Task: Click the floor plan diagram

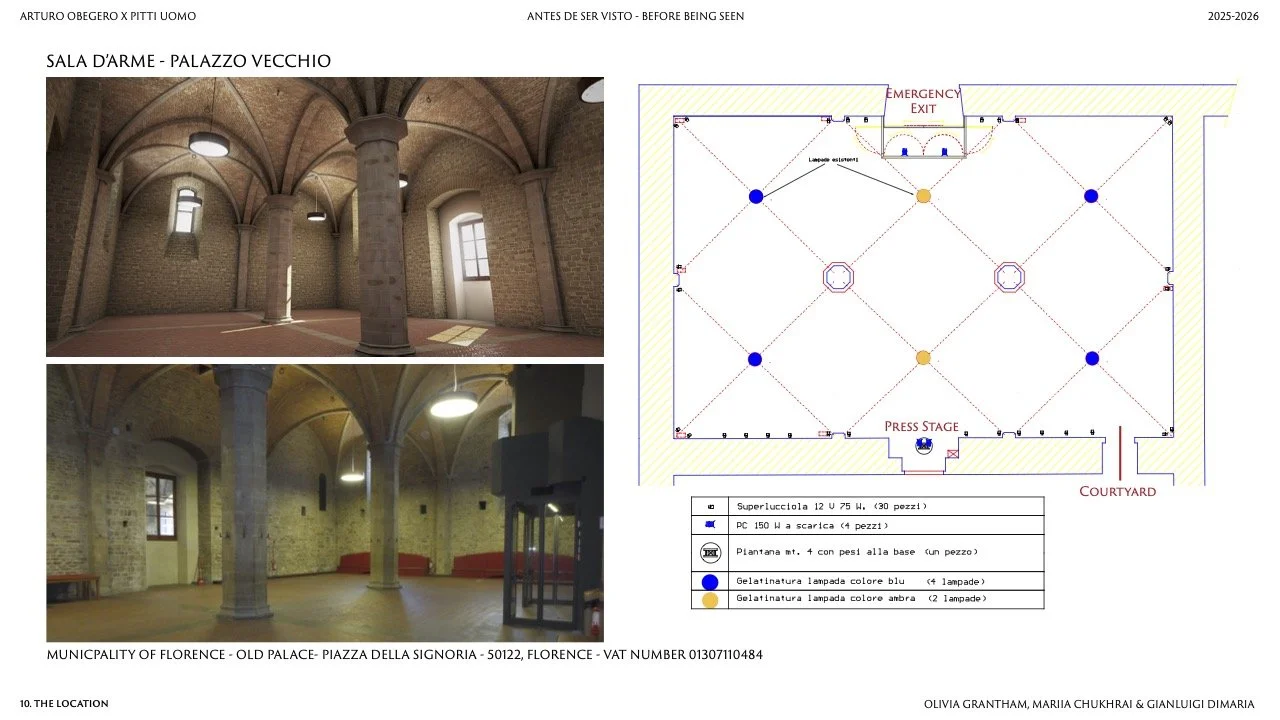Action: [x=940, y=285]
